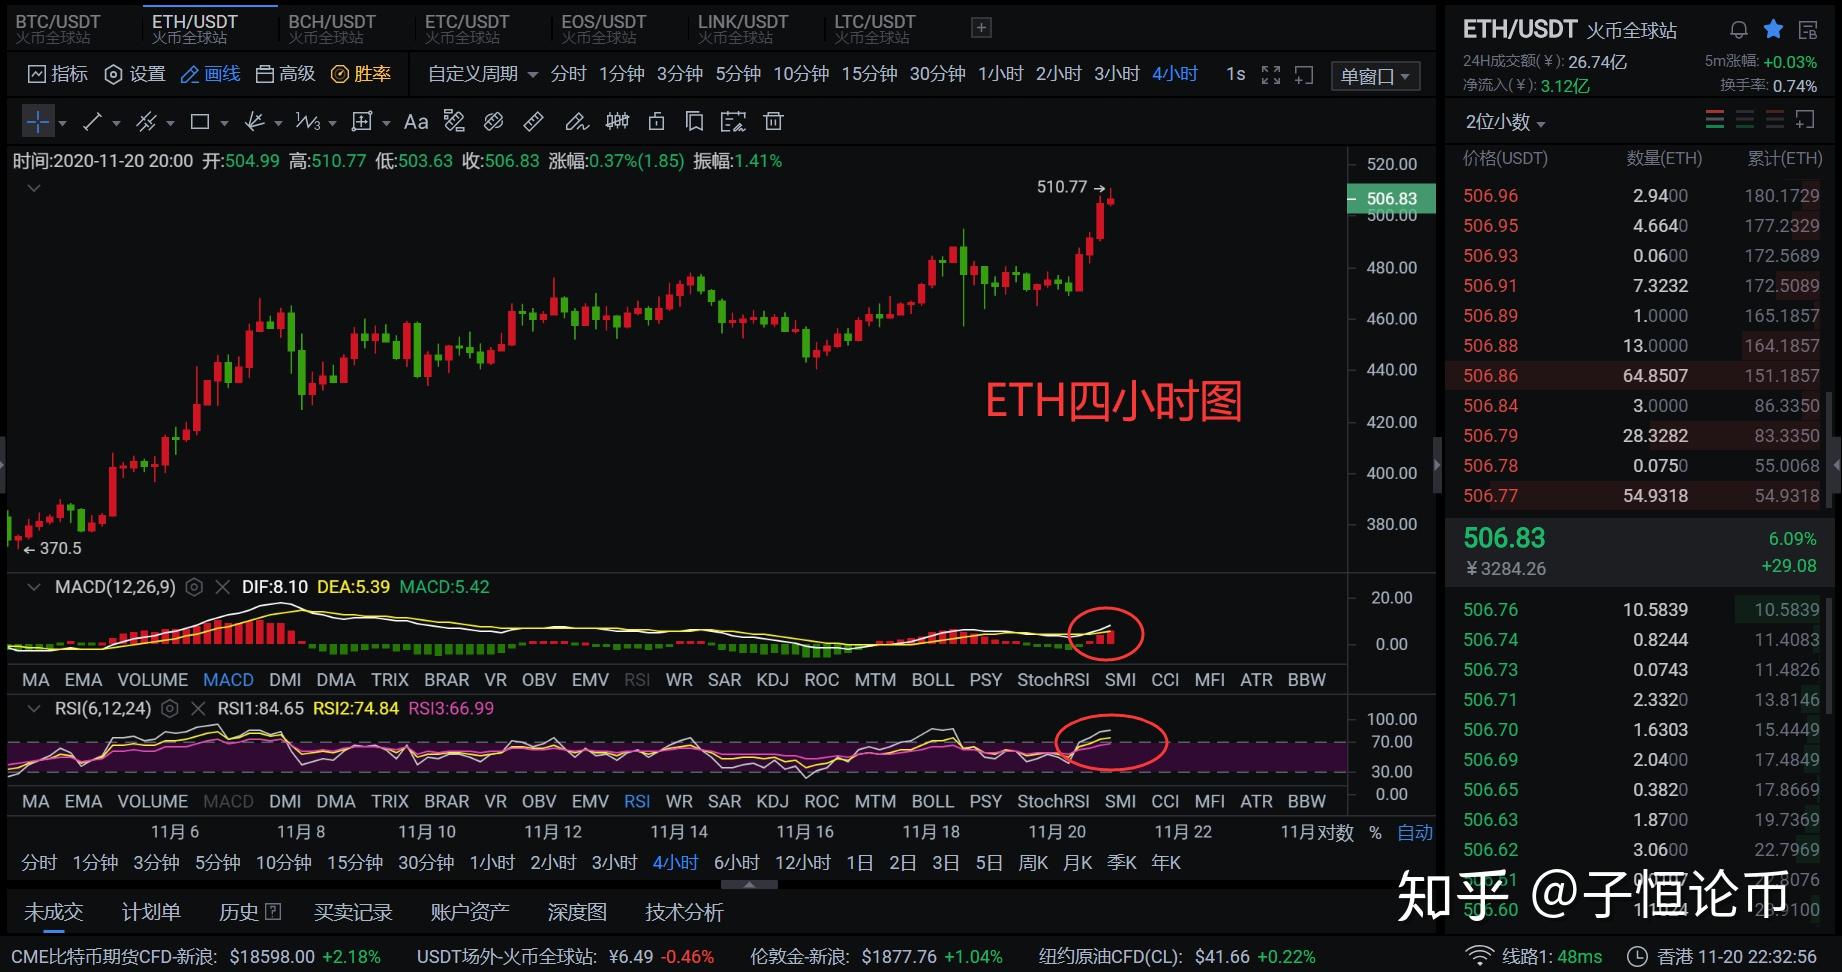Select 12小时 period in bottom bar
1842x972 pixels.
(x=803, y=862)
